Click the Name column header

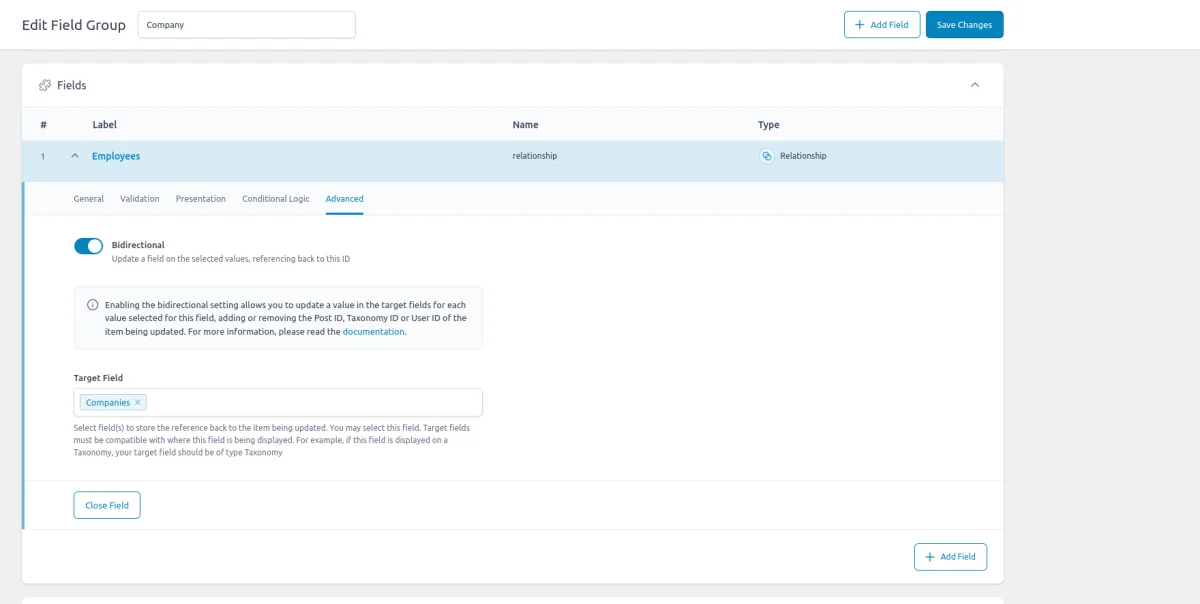coord(526,125)
